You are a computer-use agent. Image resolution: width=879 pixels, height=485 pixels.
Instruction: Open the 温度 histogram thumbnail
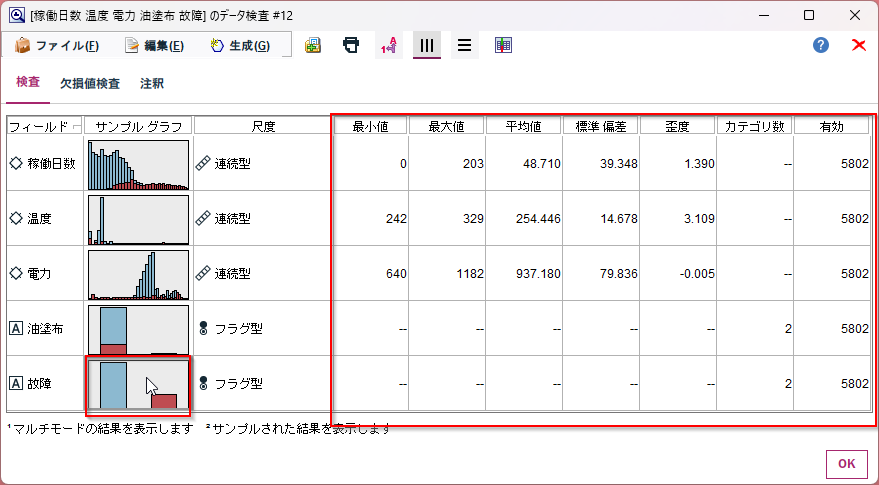[x=138, y=220]
